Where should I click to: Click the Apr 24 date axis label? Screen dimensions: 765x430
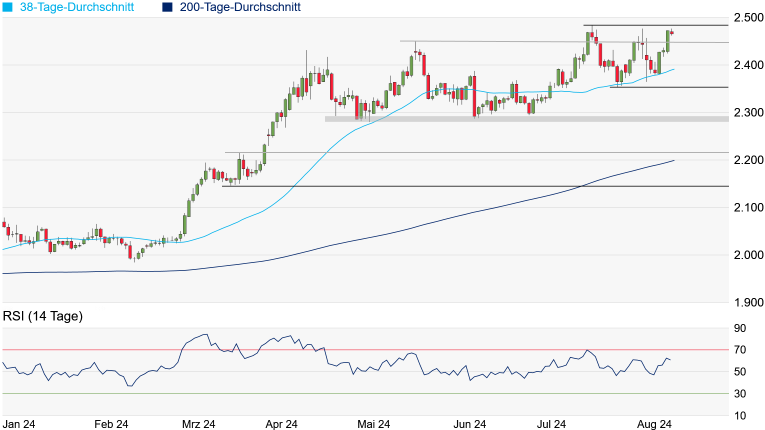tap(285, 423)
